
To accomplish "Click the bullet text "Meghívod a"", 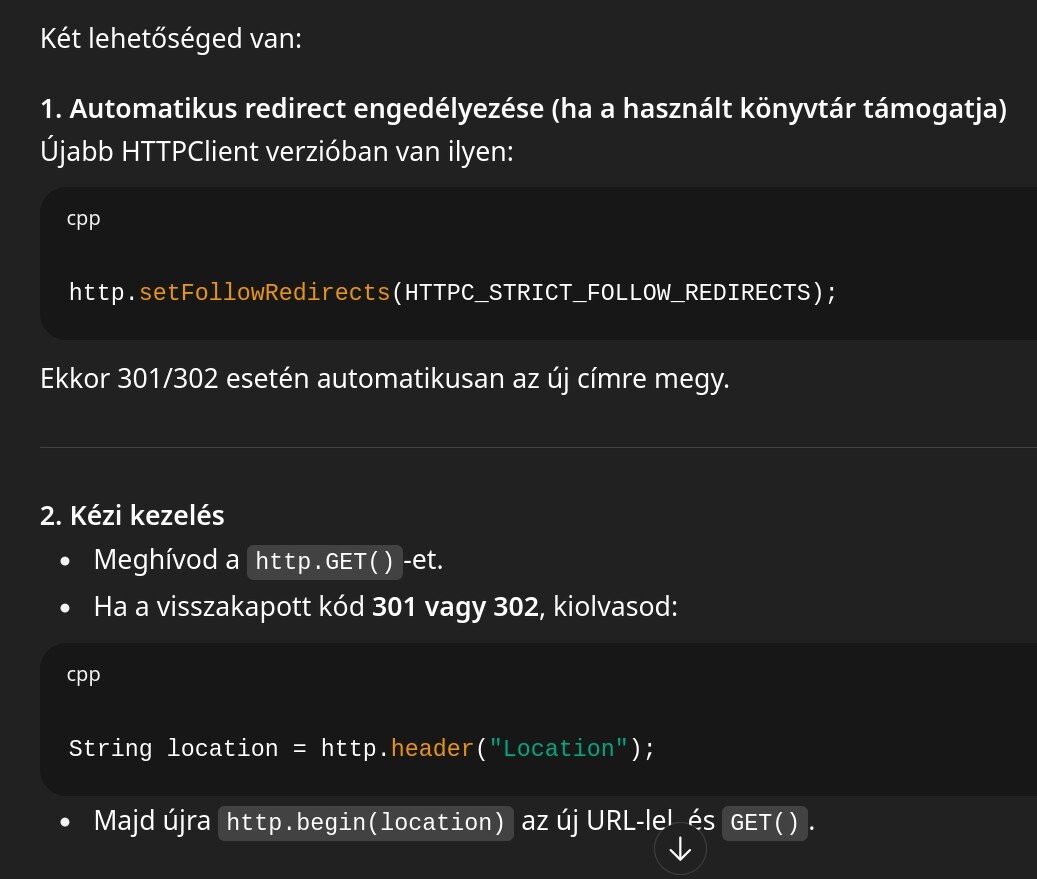I will tap(166, 560).
